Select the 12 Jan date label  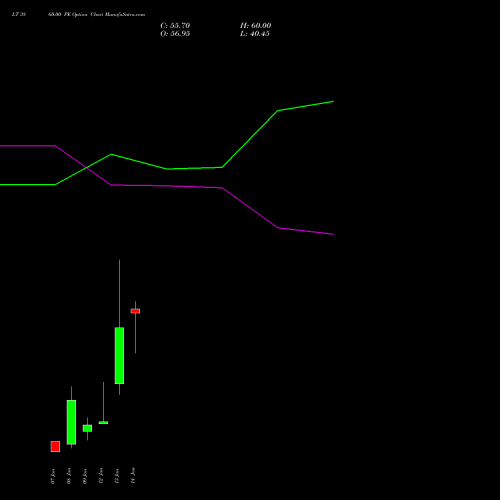tap(101, 476)
